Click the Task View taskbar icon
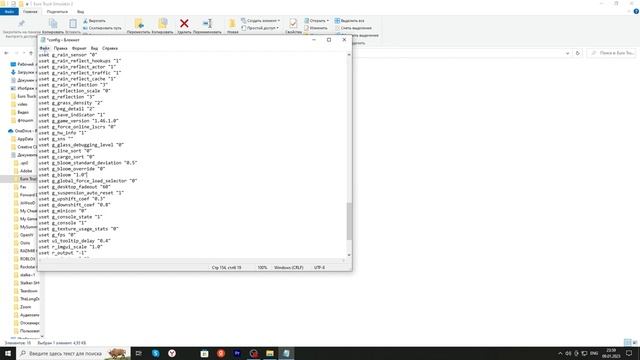The width and height of the screenshot is (640, 360). tap(139, 353)
